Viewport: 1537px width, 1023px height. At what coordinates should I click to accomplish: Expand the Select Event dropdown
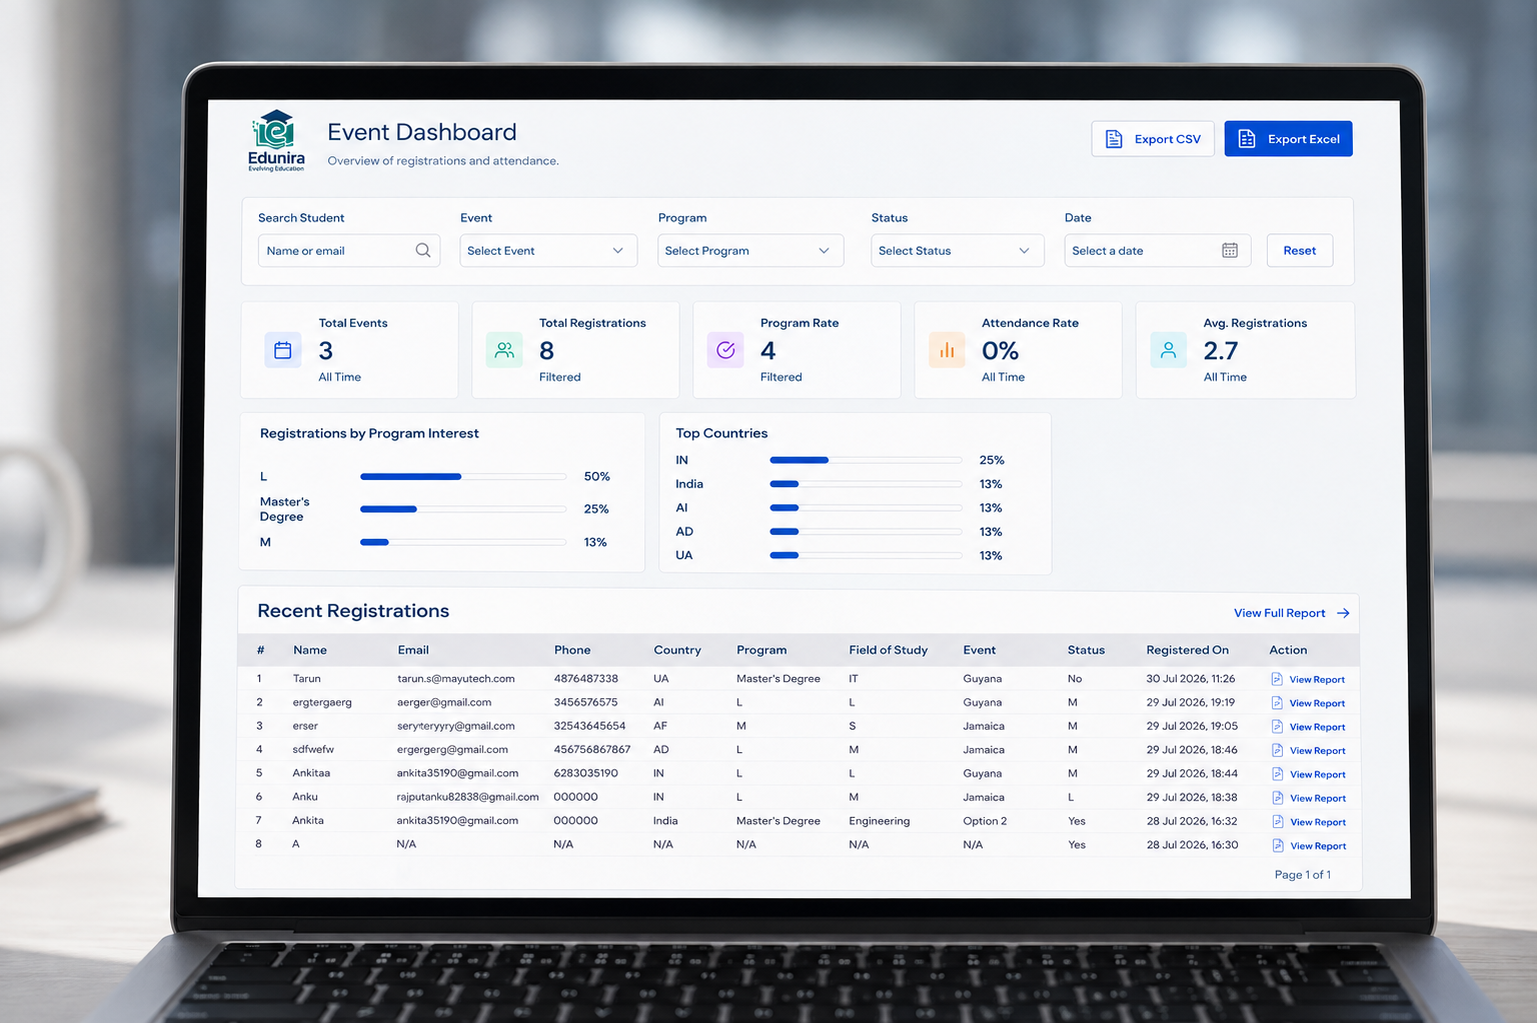pyautogui.click(x=547, y=250)
